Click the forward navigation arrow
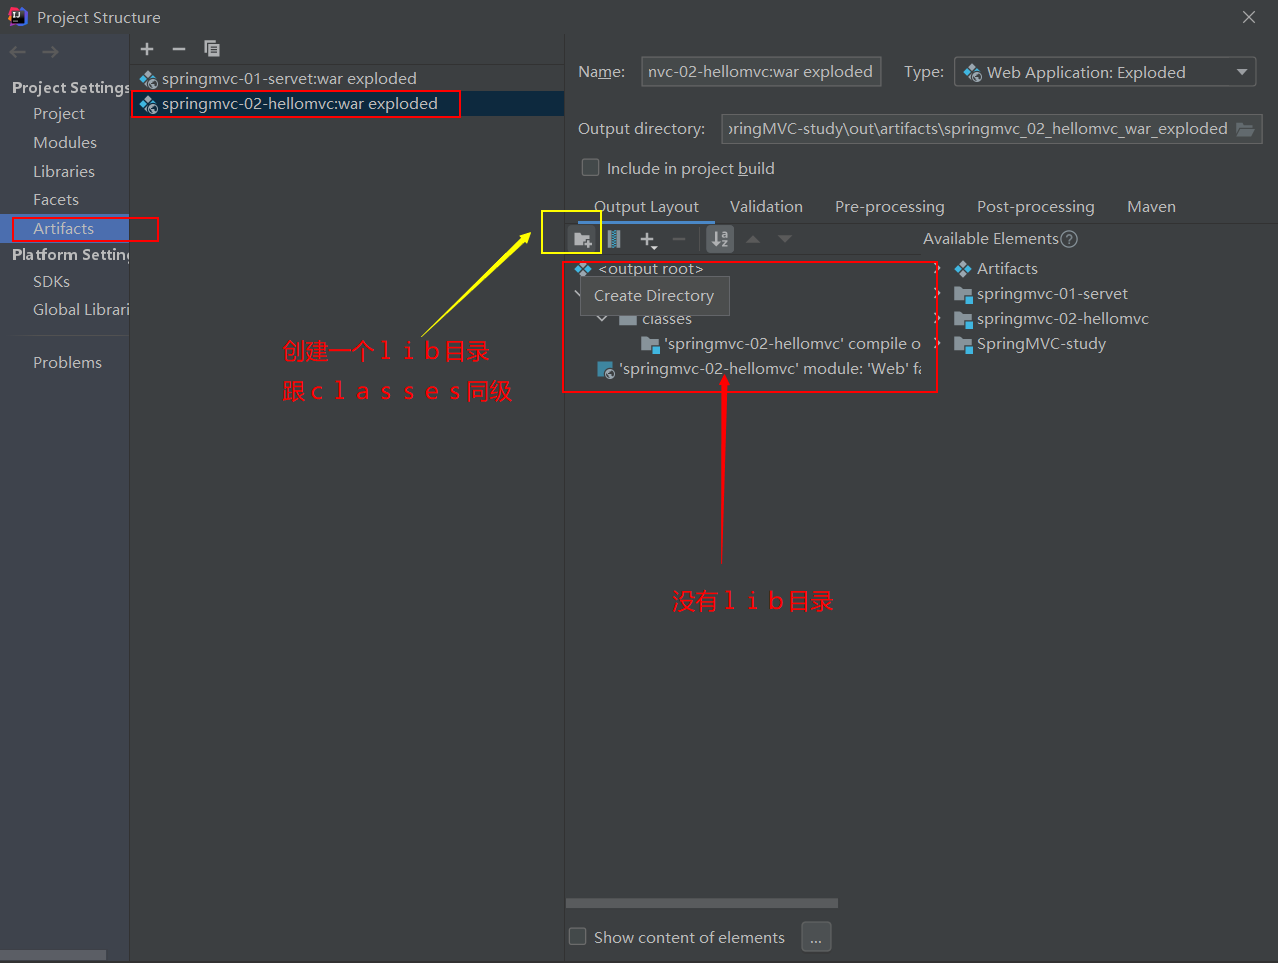Image resolution: width=1278 pixels, height=963 pixels. point(50,52)
